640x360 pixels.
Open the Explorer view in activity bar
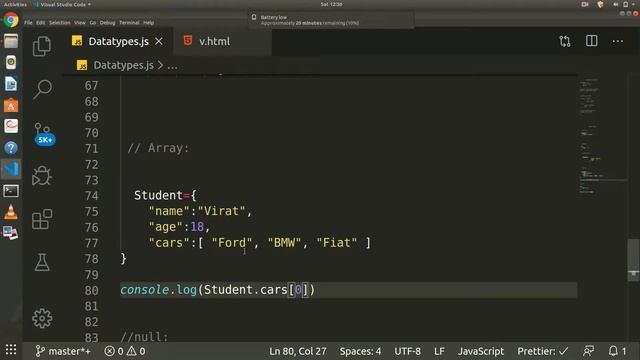point(42,46)
